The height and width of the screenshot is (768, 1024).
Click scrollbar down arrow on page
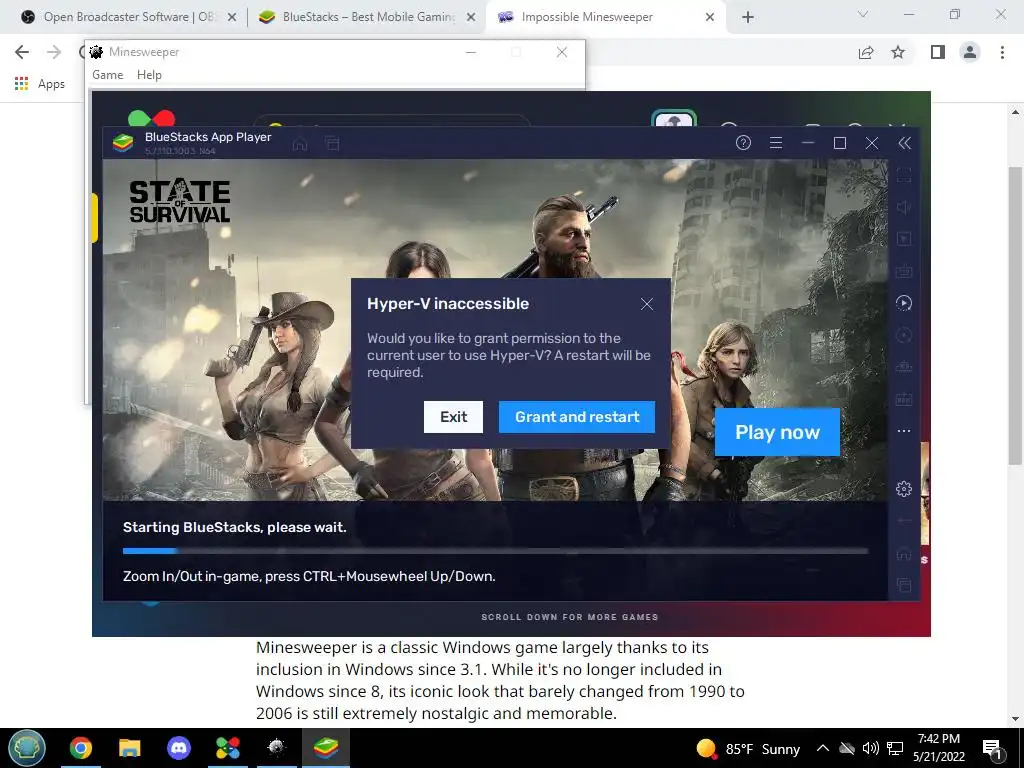1015,719
